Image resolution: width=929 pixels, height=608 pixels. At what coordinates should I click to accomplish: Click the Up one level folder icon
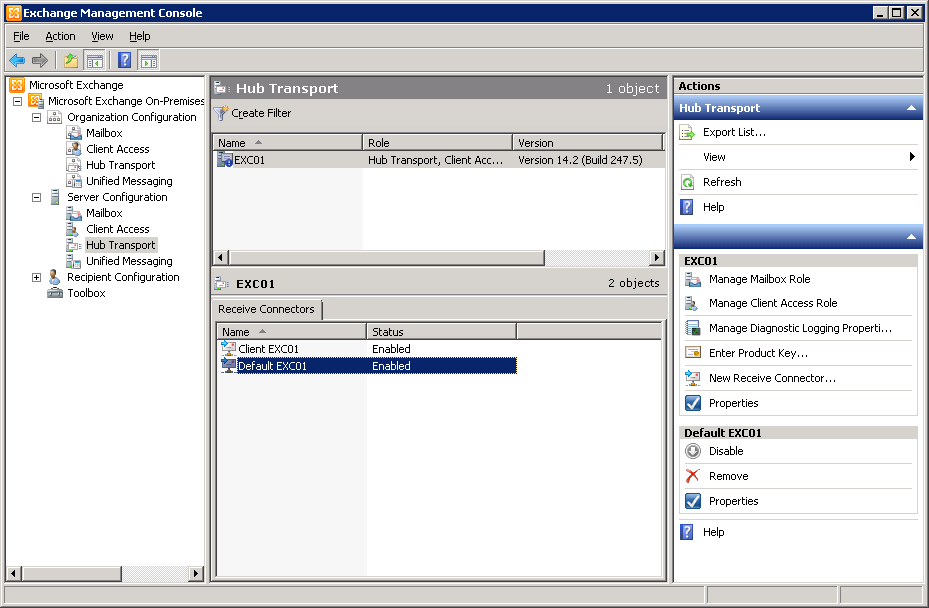click(x=71, y=60)
